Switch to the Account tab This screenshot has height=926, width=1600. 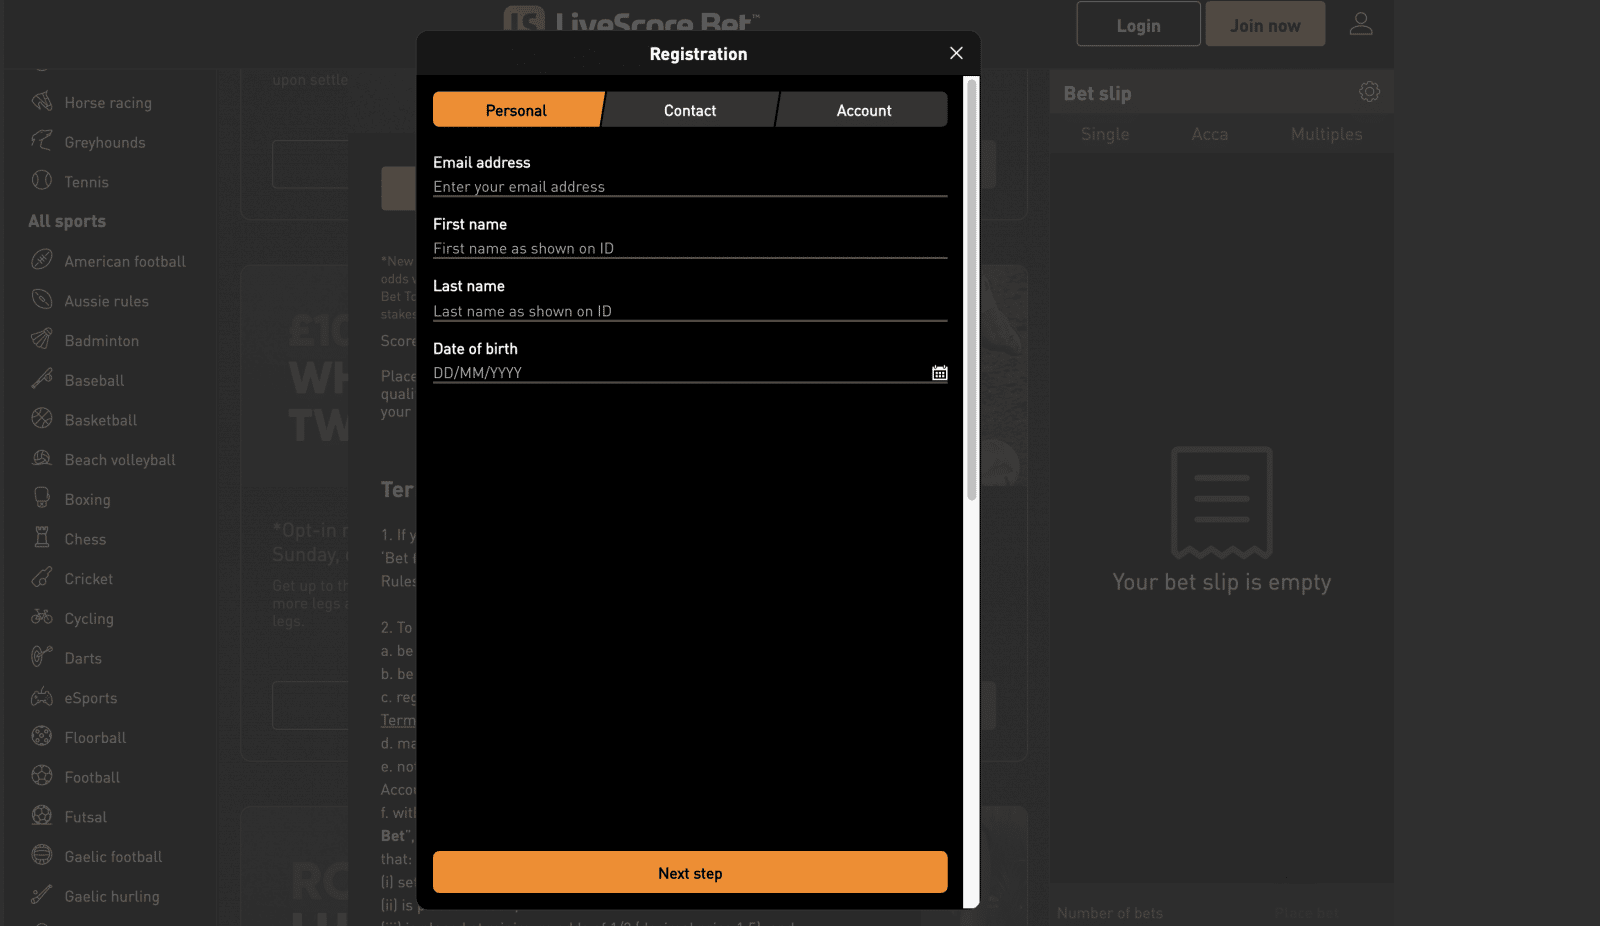coord(864,110)
